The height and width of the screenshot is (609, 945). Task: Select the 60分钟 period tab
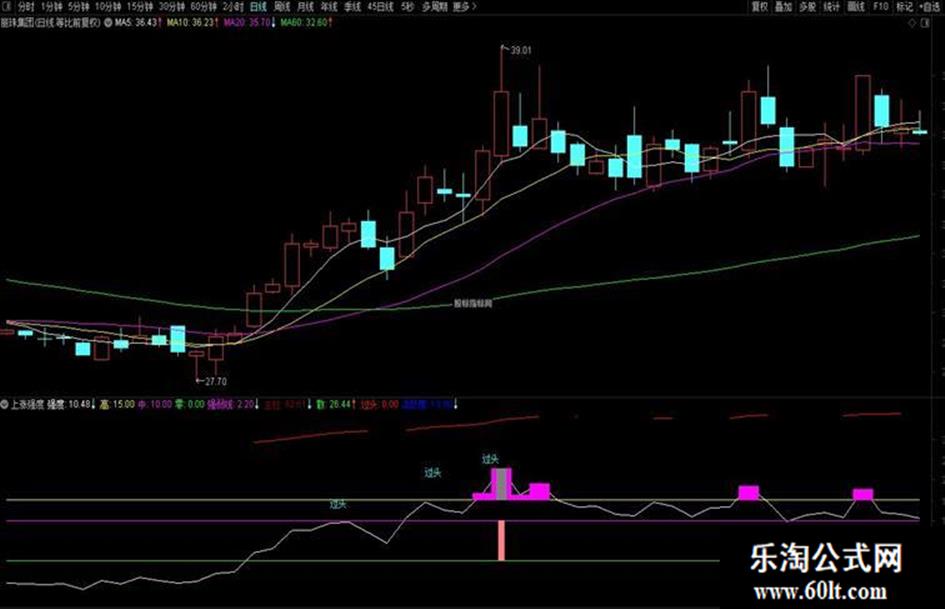pos(203,7)
